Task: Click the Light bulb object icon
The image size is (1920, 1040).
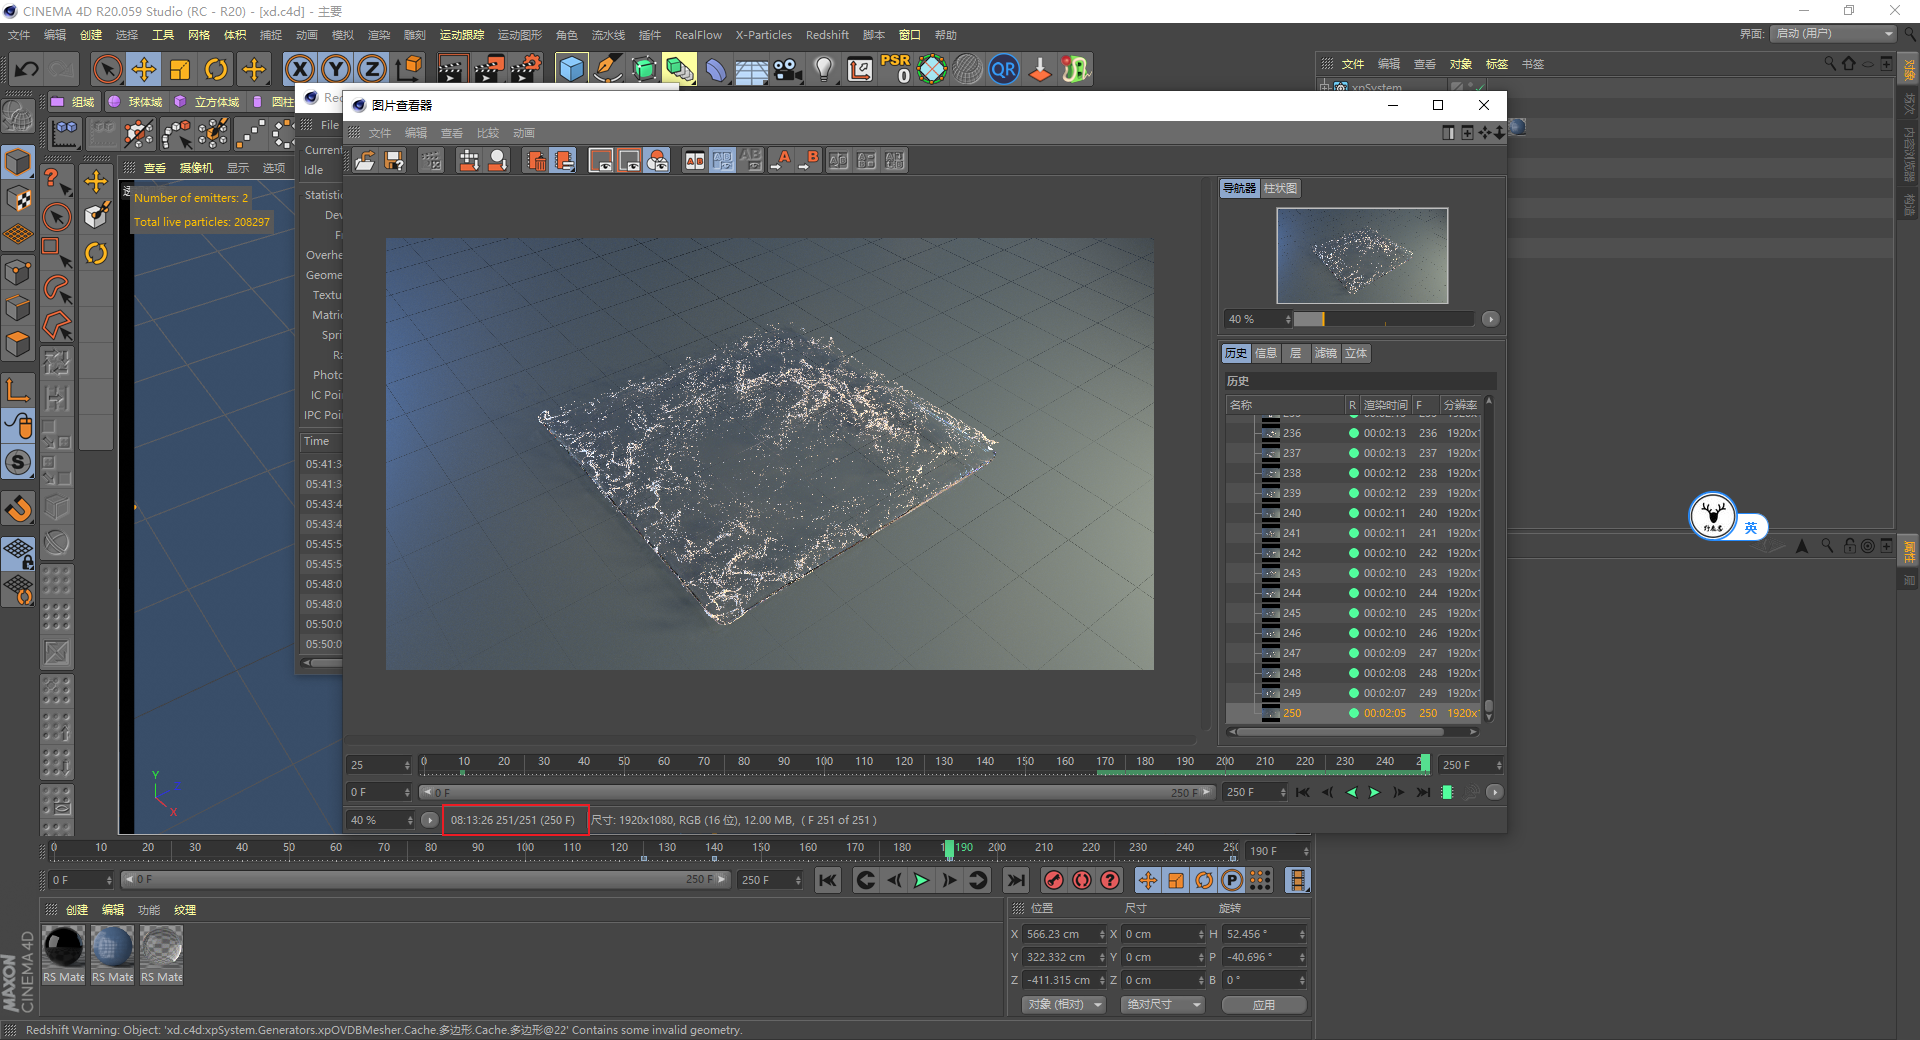Action: [x=823, y=69]
